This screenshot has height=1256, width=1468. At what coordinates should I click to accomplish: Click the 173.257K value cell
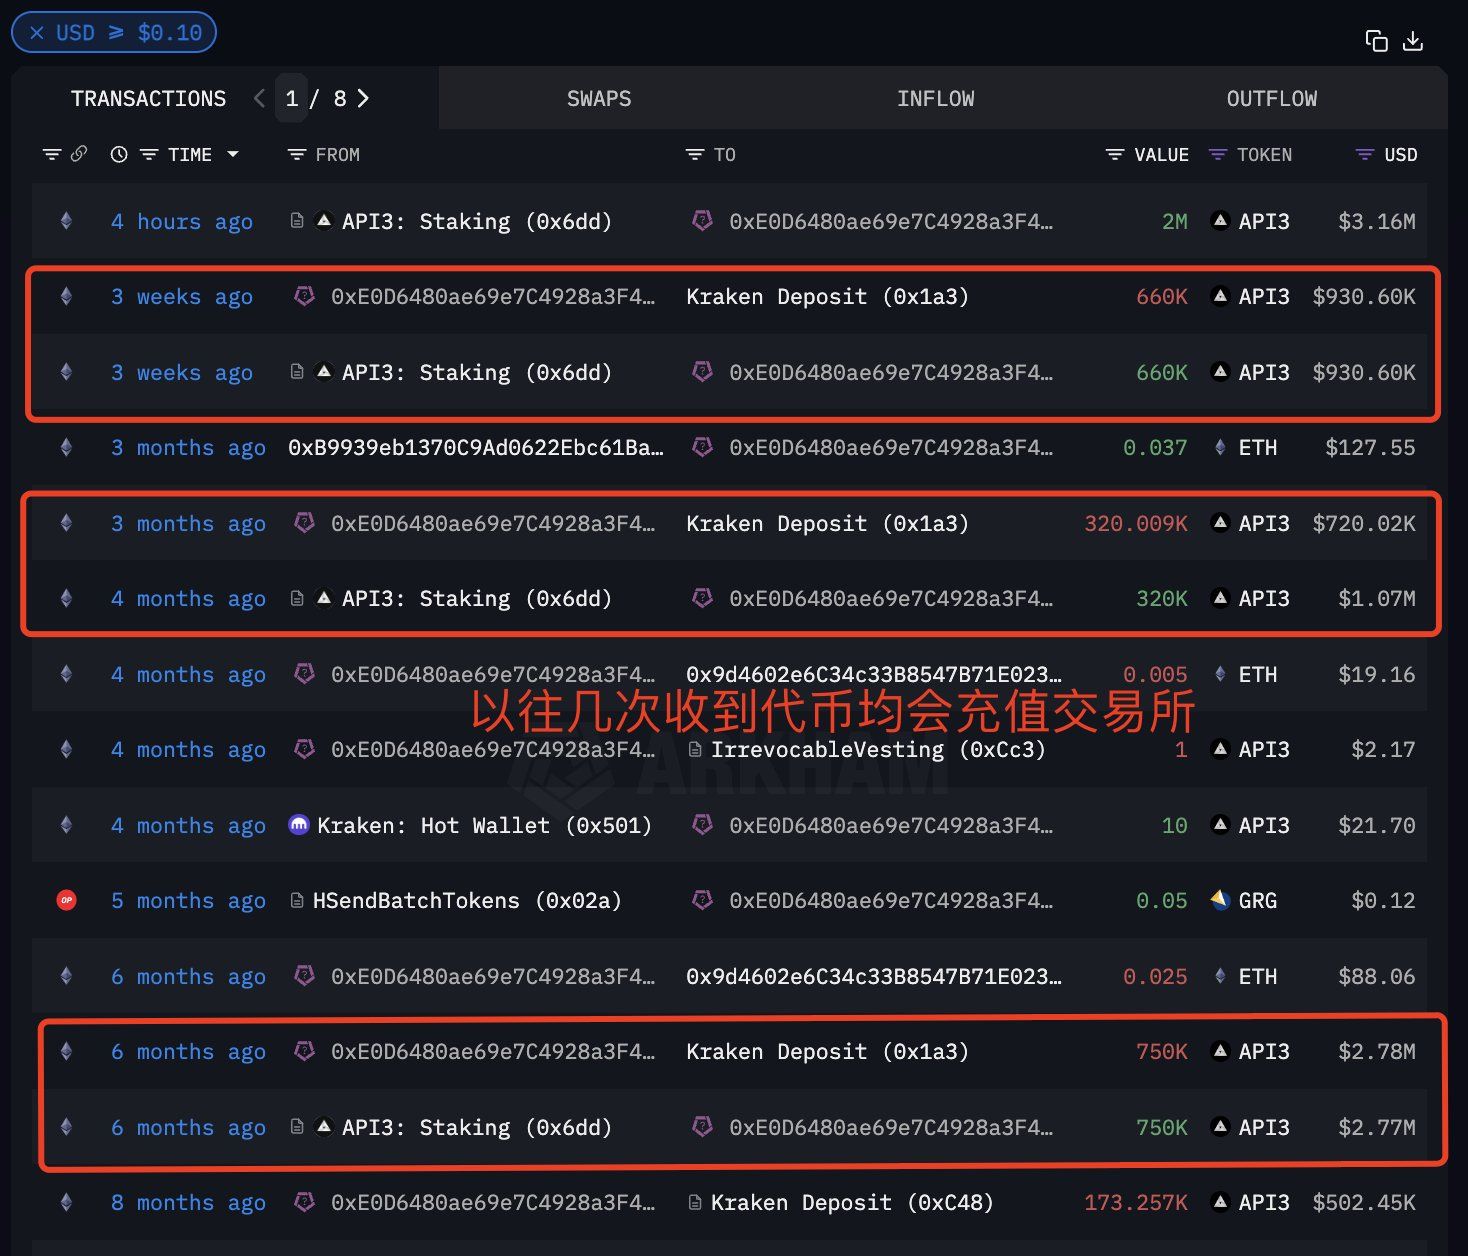[1135, 1203]
